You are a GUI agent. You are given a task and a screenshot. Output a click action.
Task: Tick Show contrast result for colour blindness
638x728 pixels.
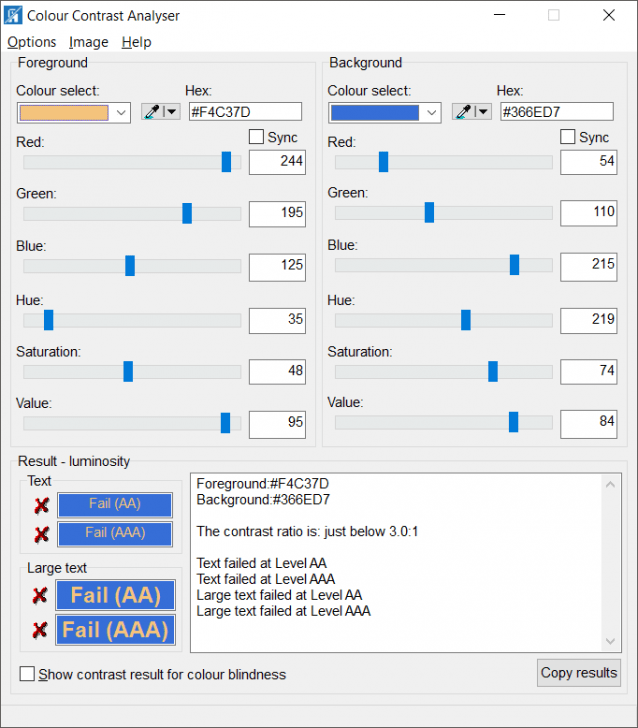[27, 674]
